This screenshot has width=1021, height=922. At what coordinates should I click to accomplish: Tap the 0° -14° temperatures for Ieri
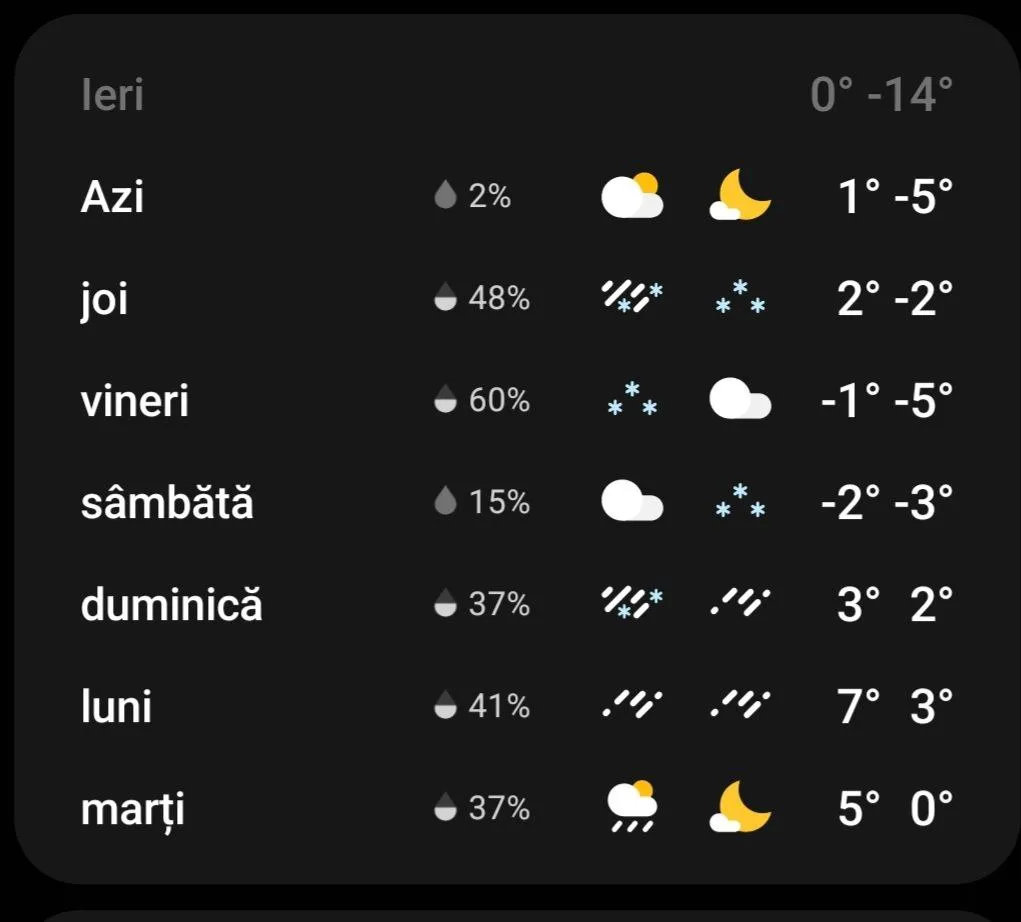click(x=881, y=96)
